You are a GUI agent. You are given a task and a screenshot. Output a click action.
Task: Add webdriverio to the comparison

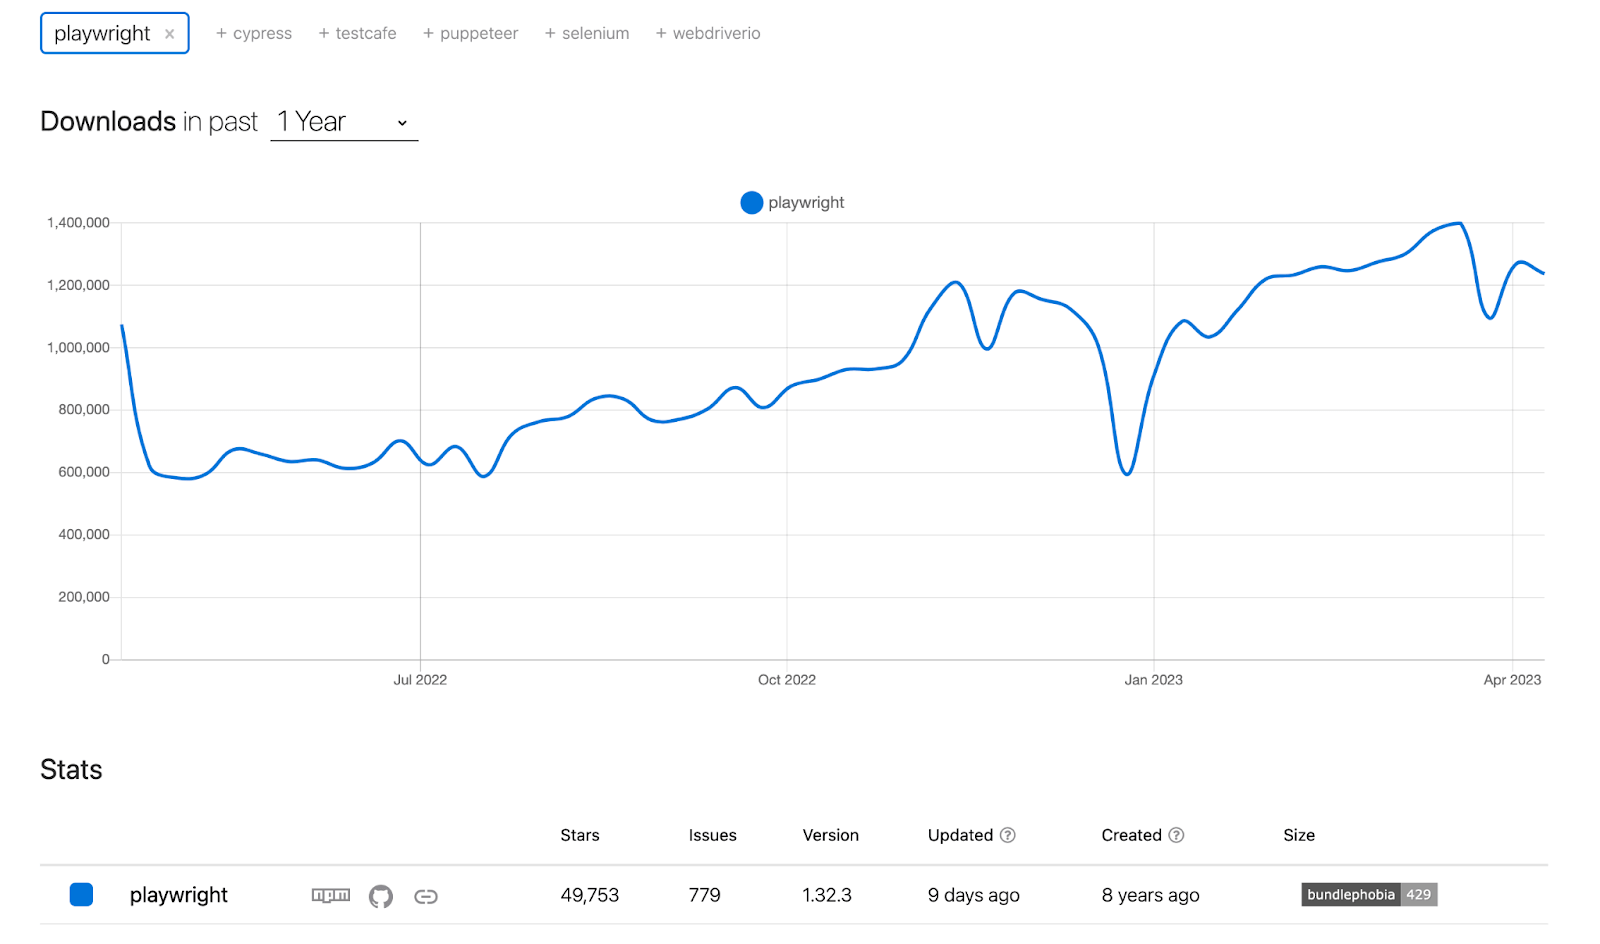coord(708,33)
